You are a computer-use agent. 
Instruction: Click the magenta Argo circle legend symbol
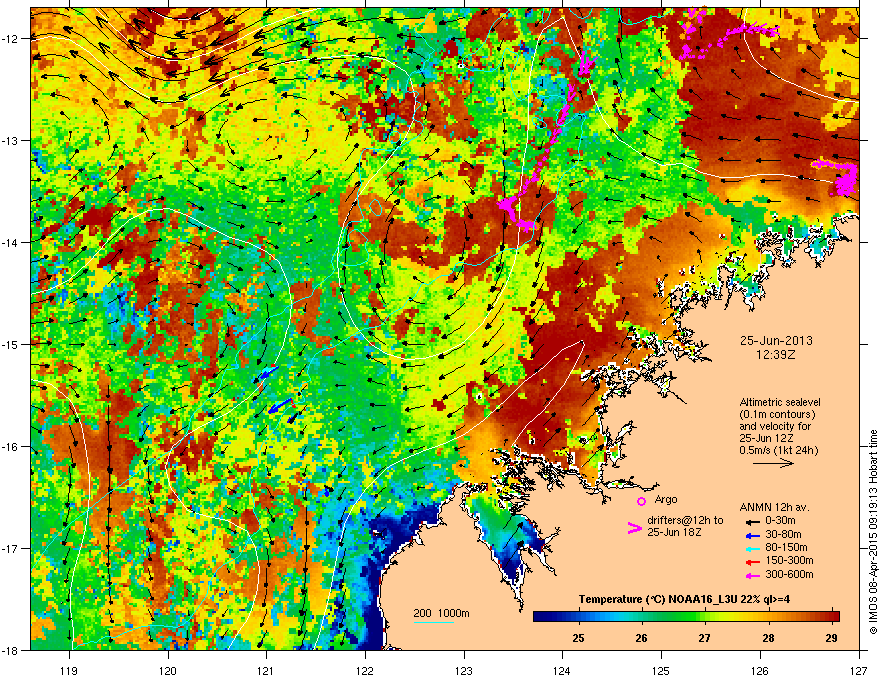coord(641,501)
